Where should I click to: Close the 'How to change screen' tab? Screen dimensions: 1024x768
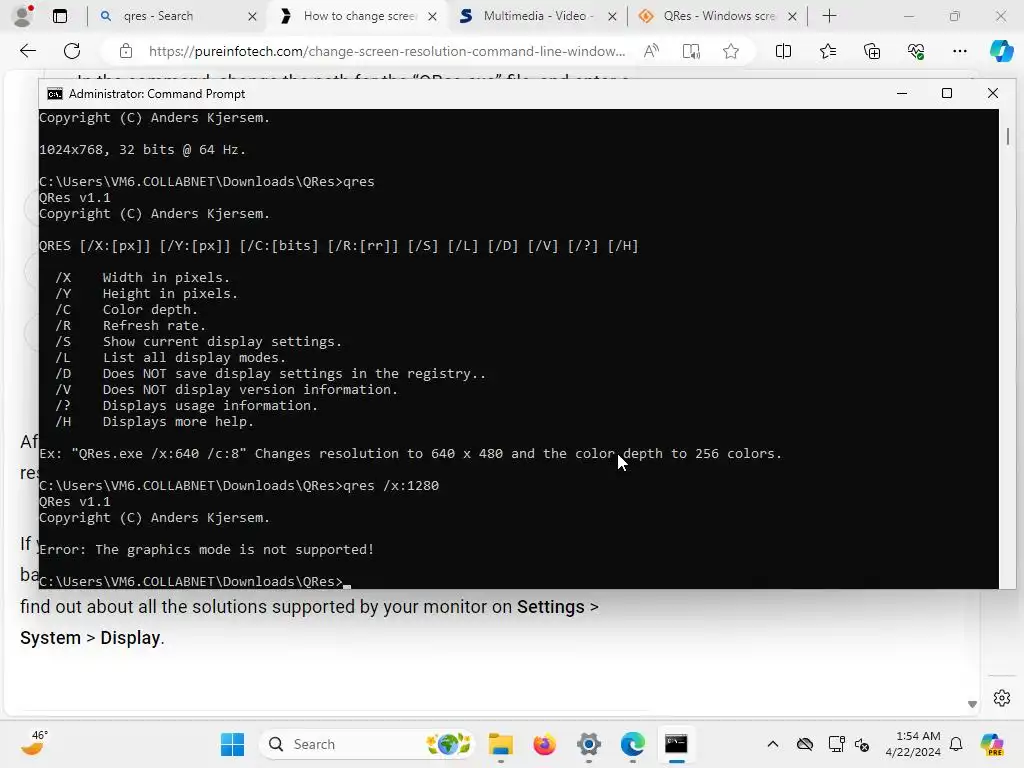click(x=432, y=16)
